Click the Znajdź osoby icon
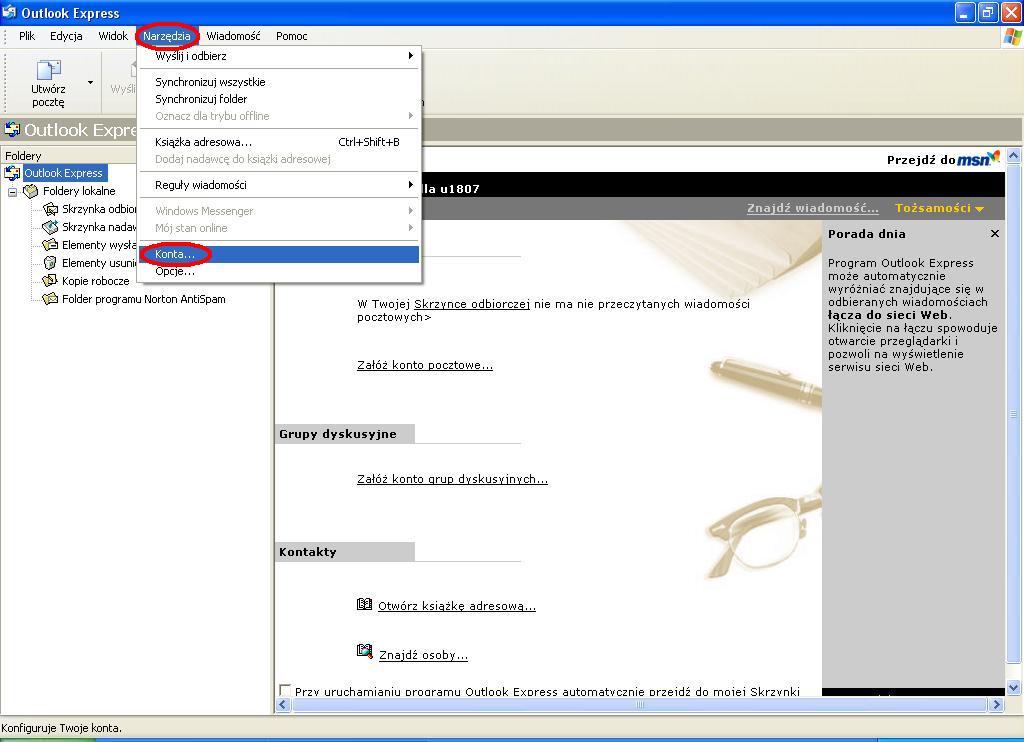This screenshot has height=742, width=1024. tap(365, 652)
